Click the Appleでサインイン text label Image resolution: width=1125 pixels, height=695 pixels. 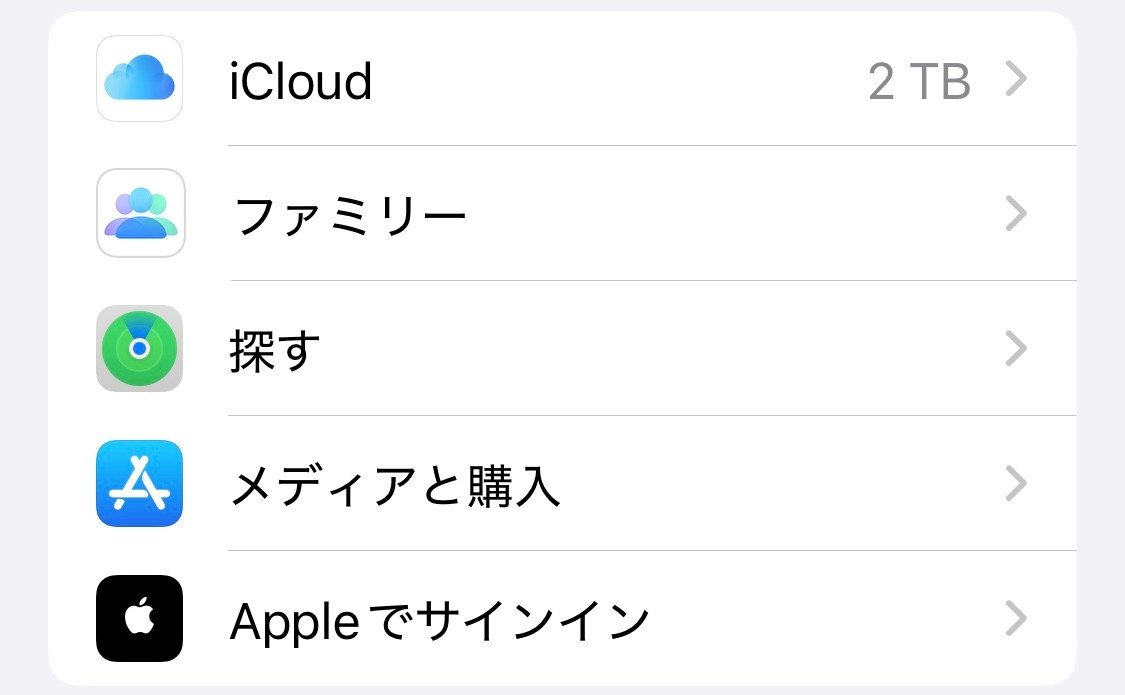[x=440, y=620]
